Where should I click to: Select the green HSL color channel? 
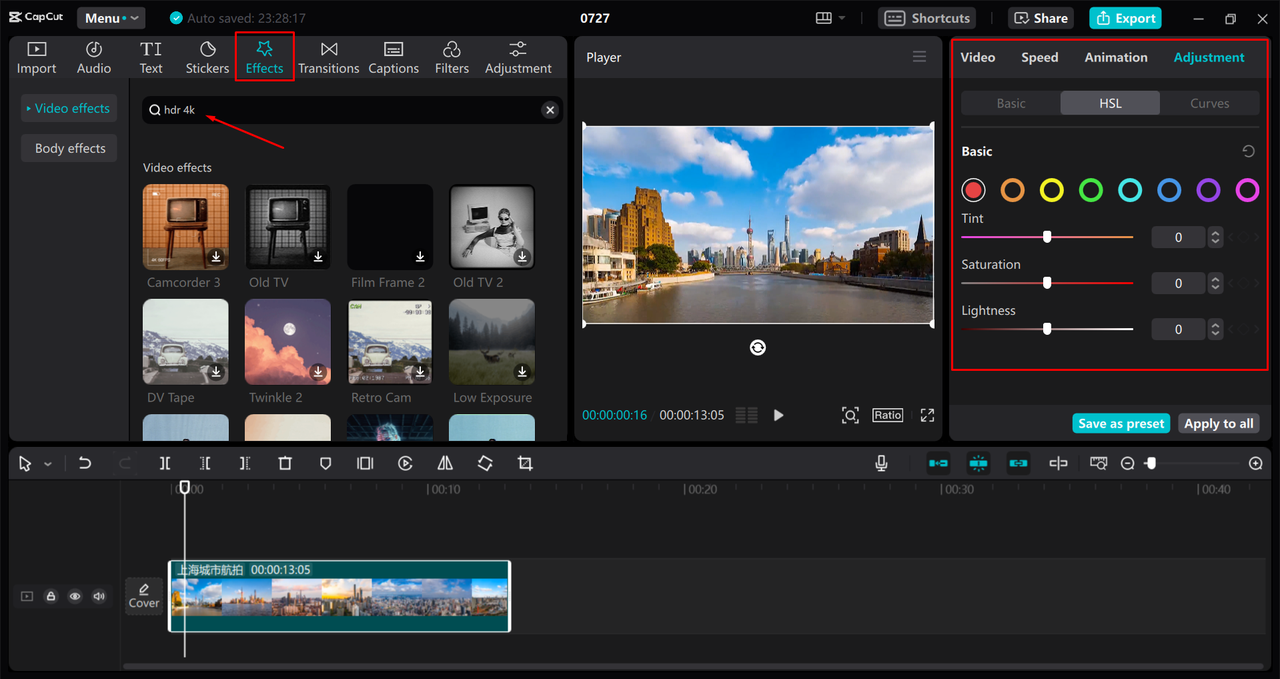(1091, 190)
